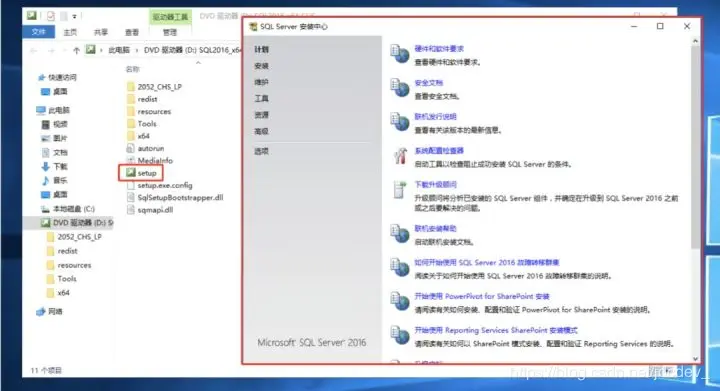Open the SQL Server 2016 故障转移群集 getting-started link
This screenshot has width=720, height=391.
(x=487, y=263)
